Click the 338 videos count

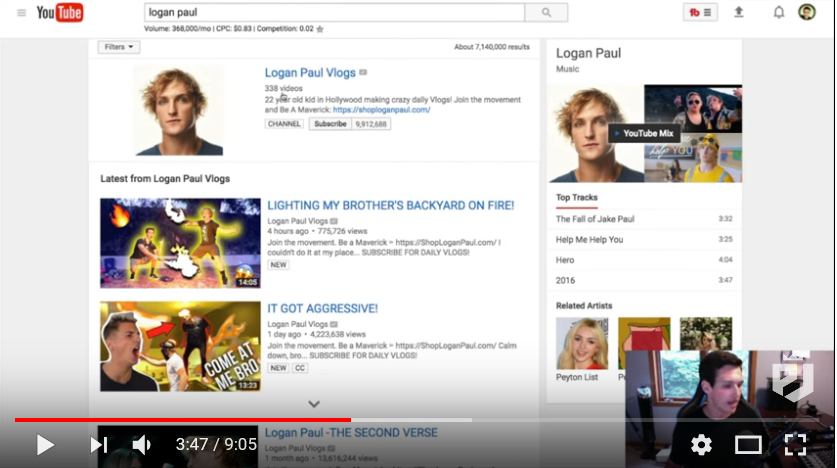click(283, 89)
